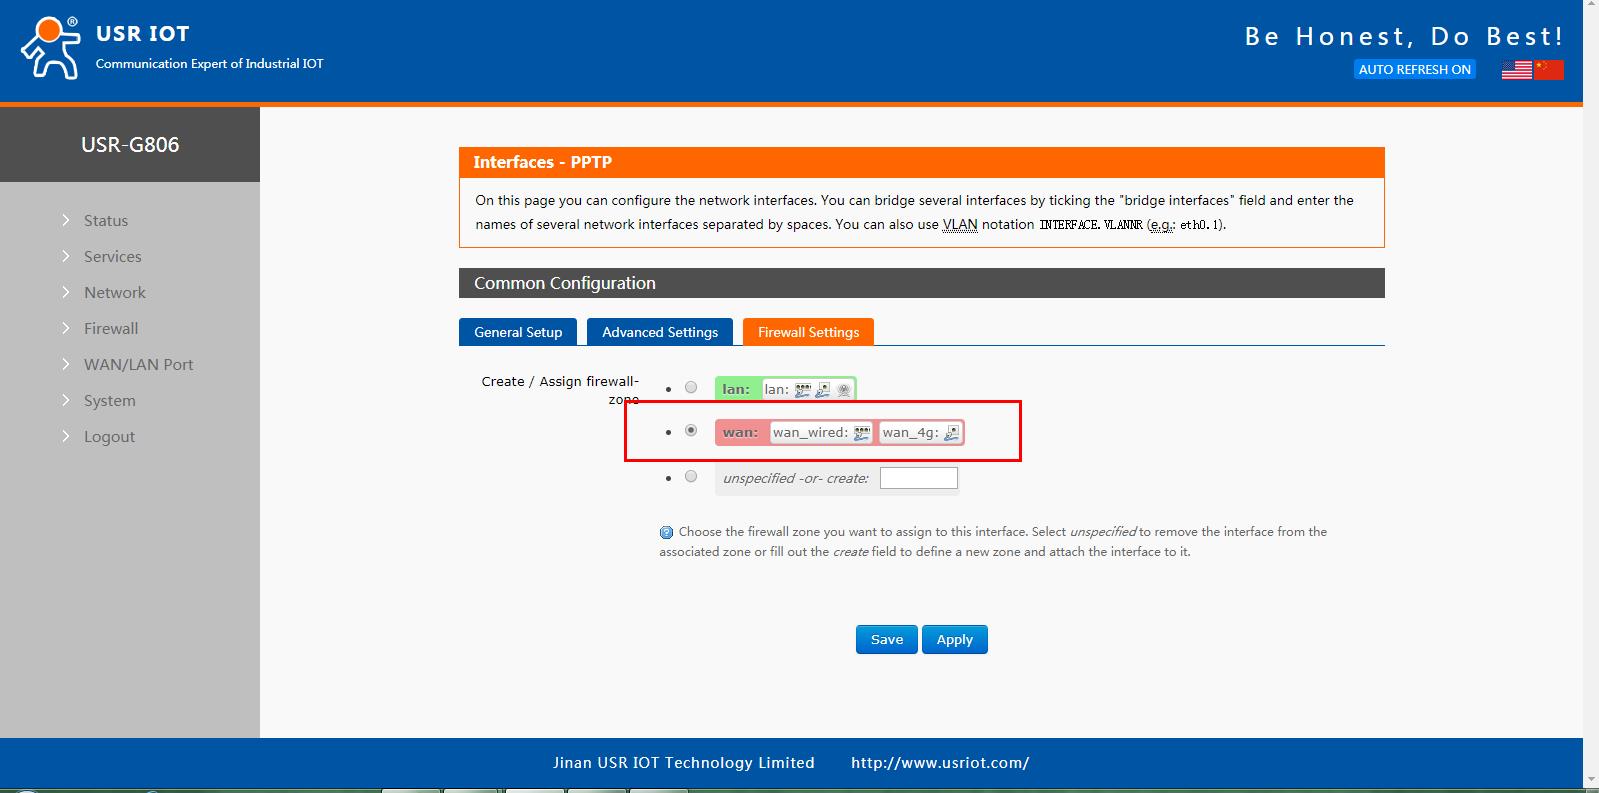Open WAN/LAN Port in the sidebar

(139, 364)
